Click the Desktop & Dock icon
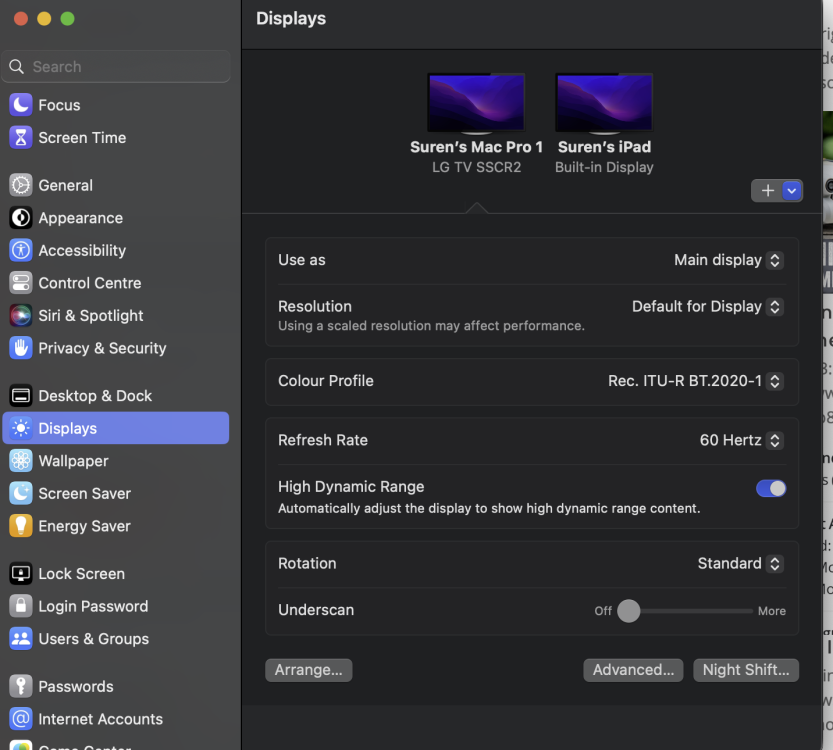 click(21, 396)
